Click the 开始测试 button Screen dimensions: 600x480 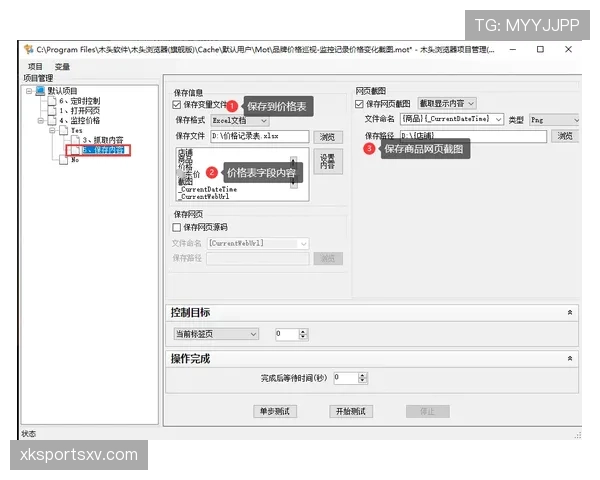[x=351, y=411]
